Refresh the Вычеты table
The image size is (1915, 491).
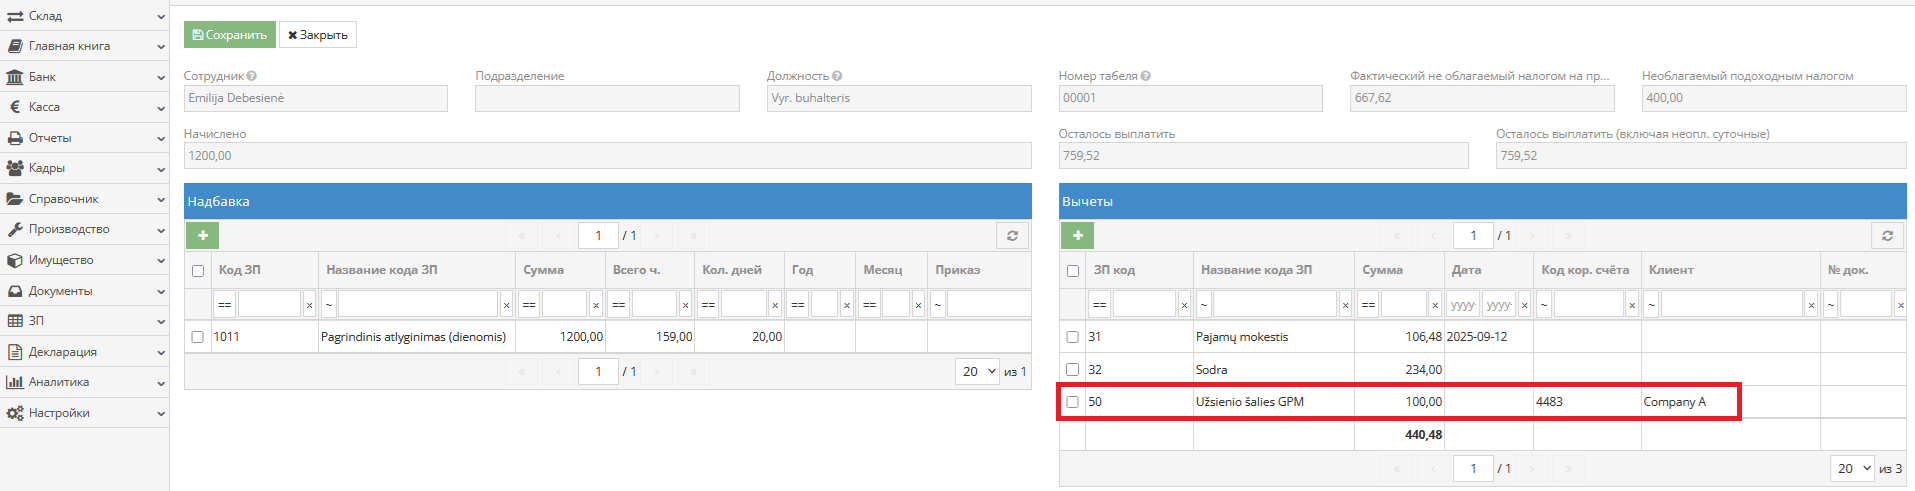pos(1887,235)
